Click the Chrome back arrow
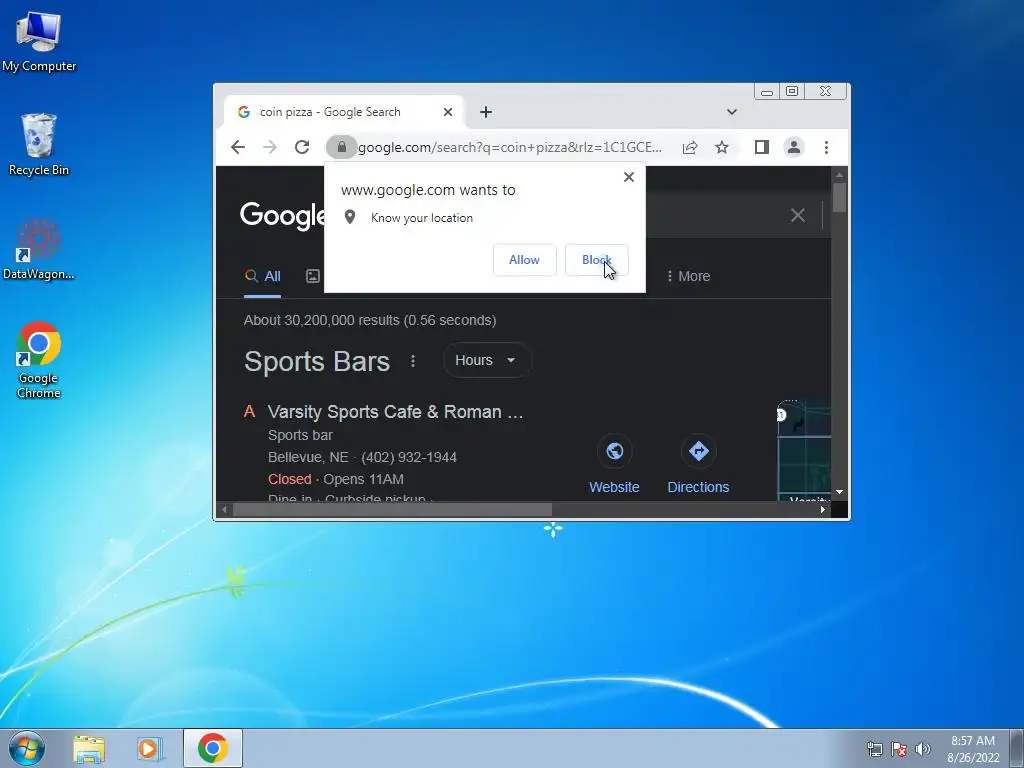This screenshot has height=768, width=1024. pos(238,147)
